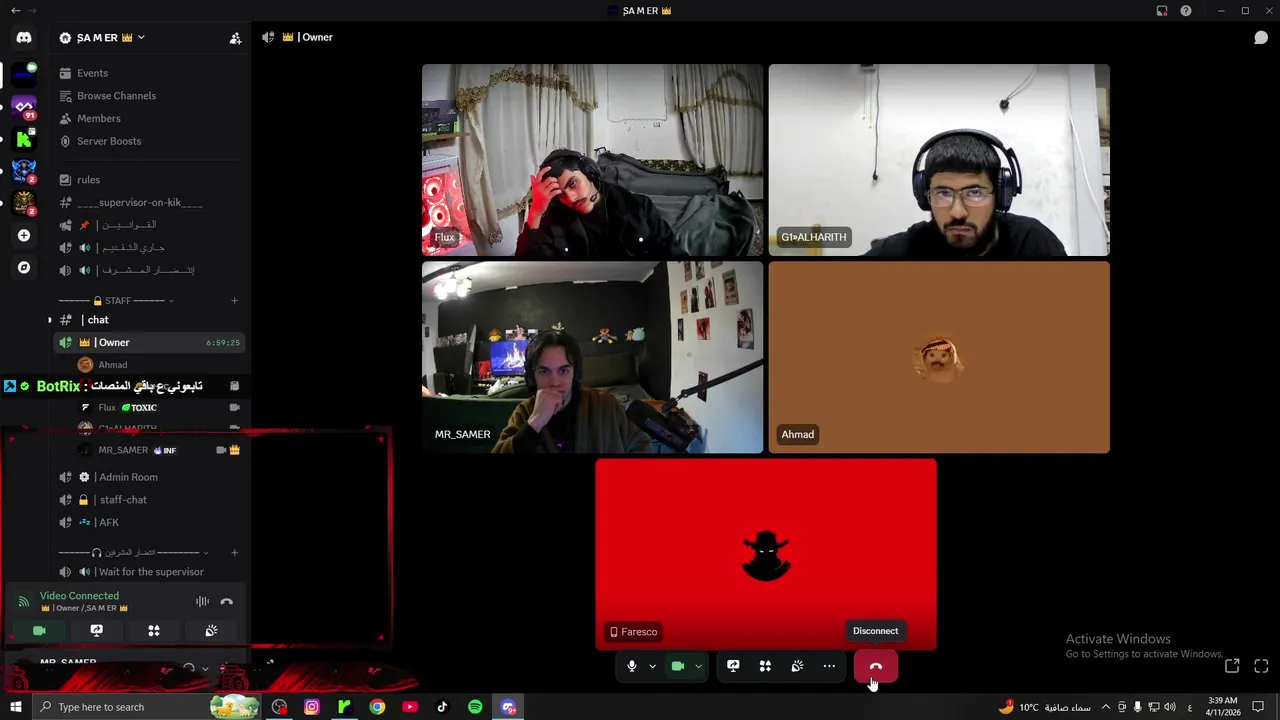Open the Members list
1280x720 pixels.
(150, 118)
